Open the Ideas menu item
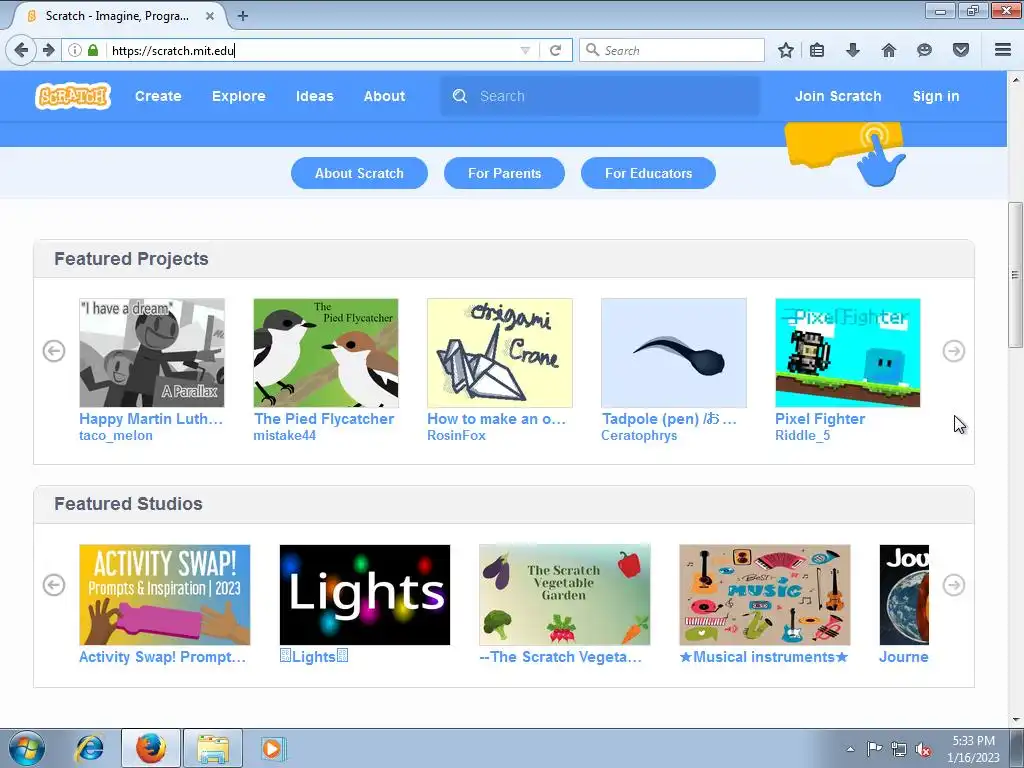This screenshot has width=1024, height=768. 315,96
